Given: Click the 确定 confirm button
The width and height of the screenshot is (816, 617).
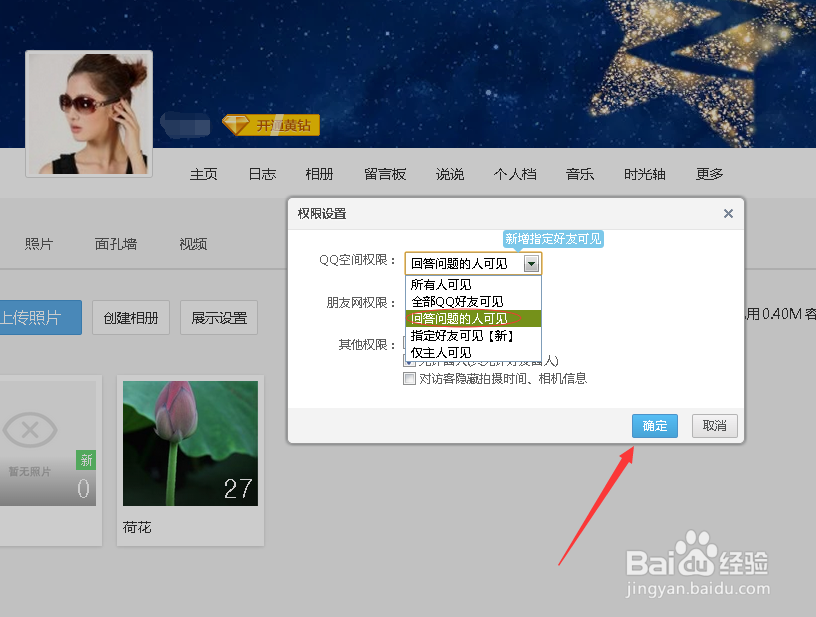Looking at the screenshot, I should [x=655, y=426].
